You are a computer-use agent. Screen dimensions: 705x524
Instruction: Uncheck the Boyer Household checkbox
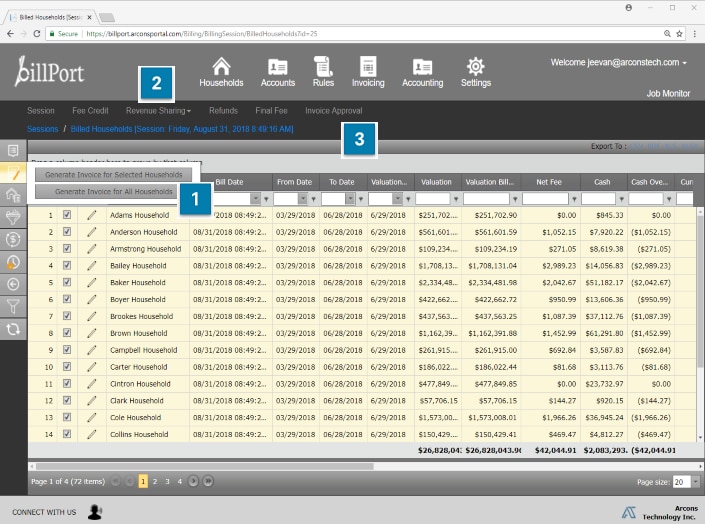point(67,299)
